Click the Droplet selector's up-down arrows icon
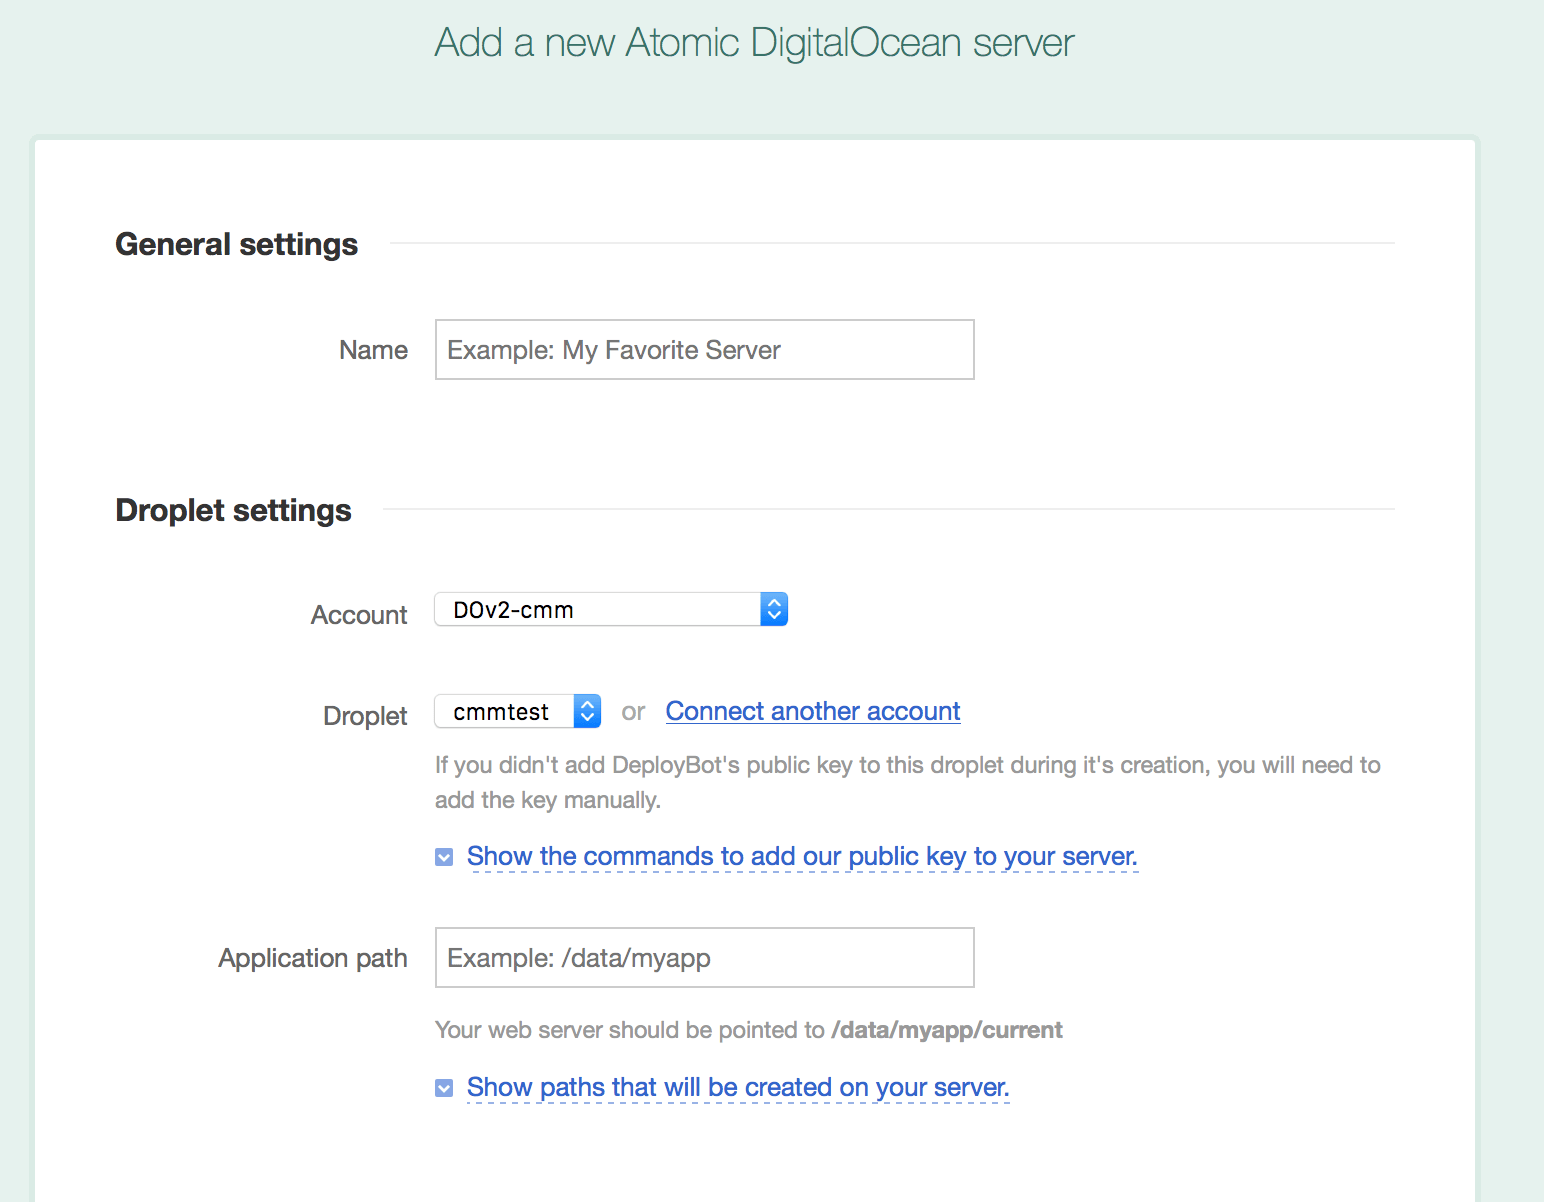 [x=588, y=711]
